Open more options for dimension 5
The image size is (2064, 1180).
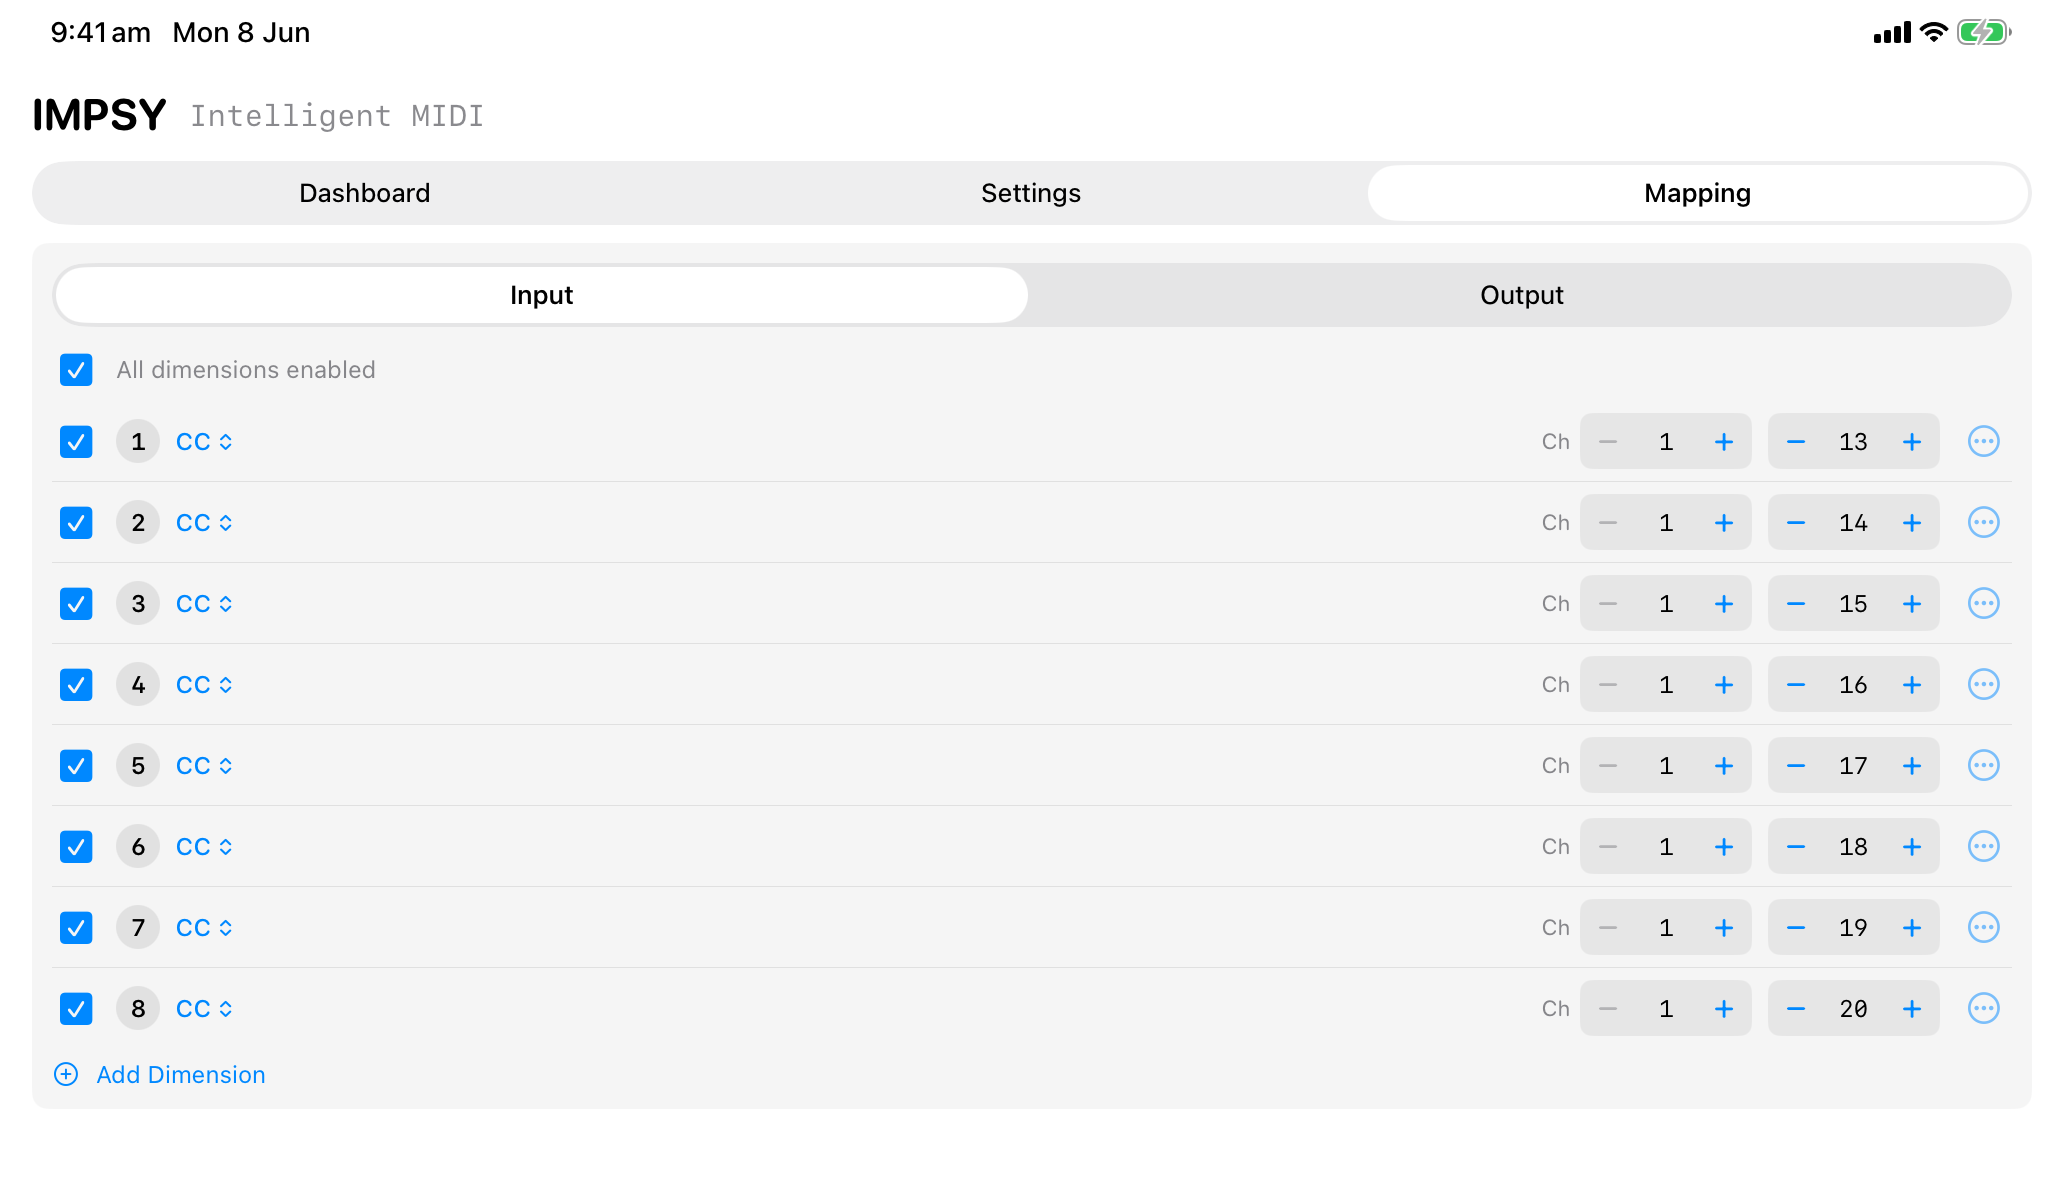coord(1983,765)
